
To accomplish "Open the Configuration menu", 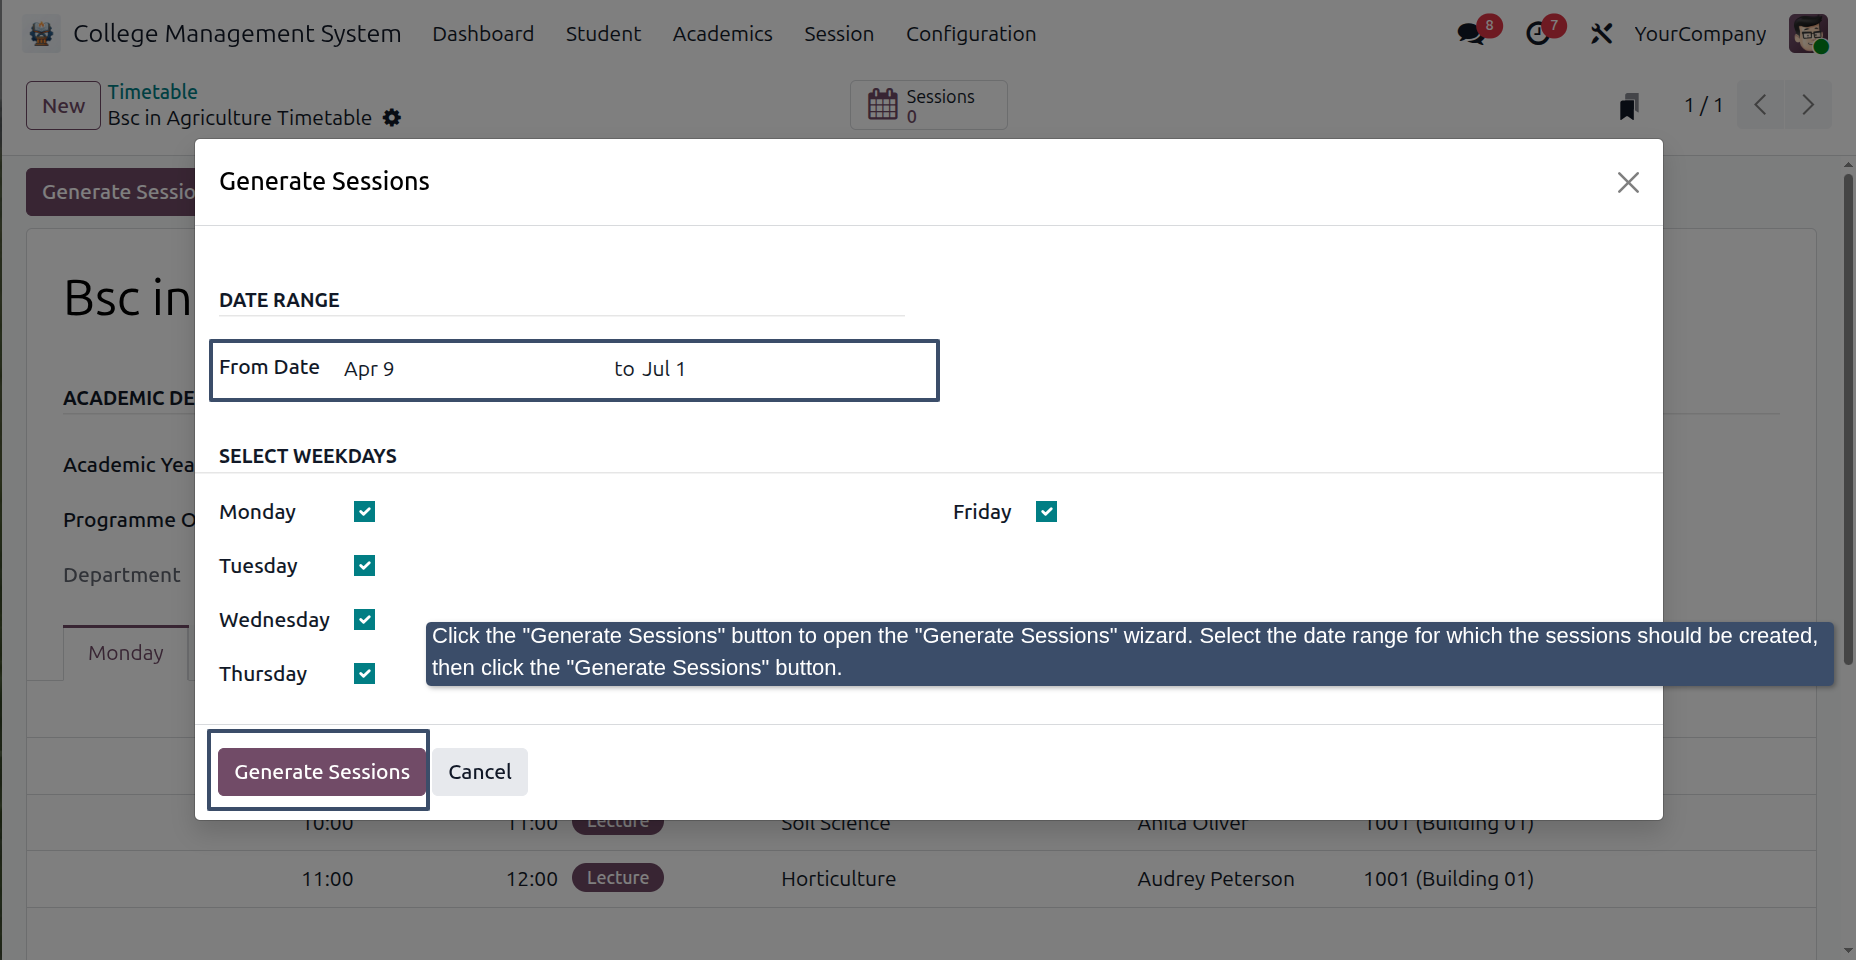I will [971, 34].
